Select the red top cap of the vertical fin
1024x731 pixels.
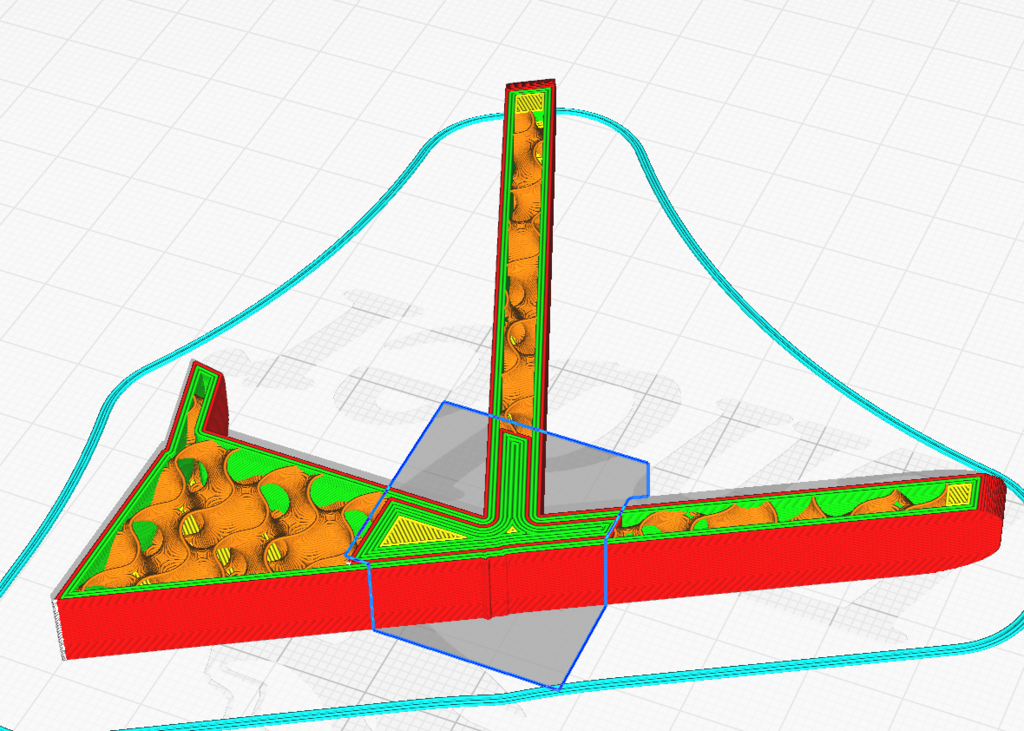click(531, 86)
